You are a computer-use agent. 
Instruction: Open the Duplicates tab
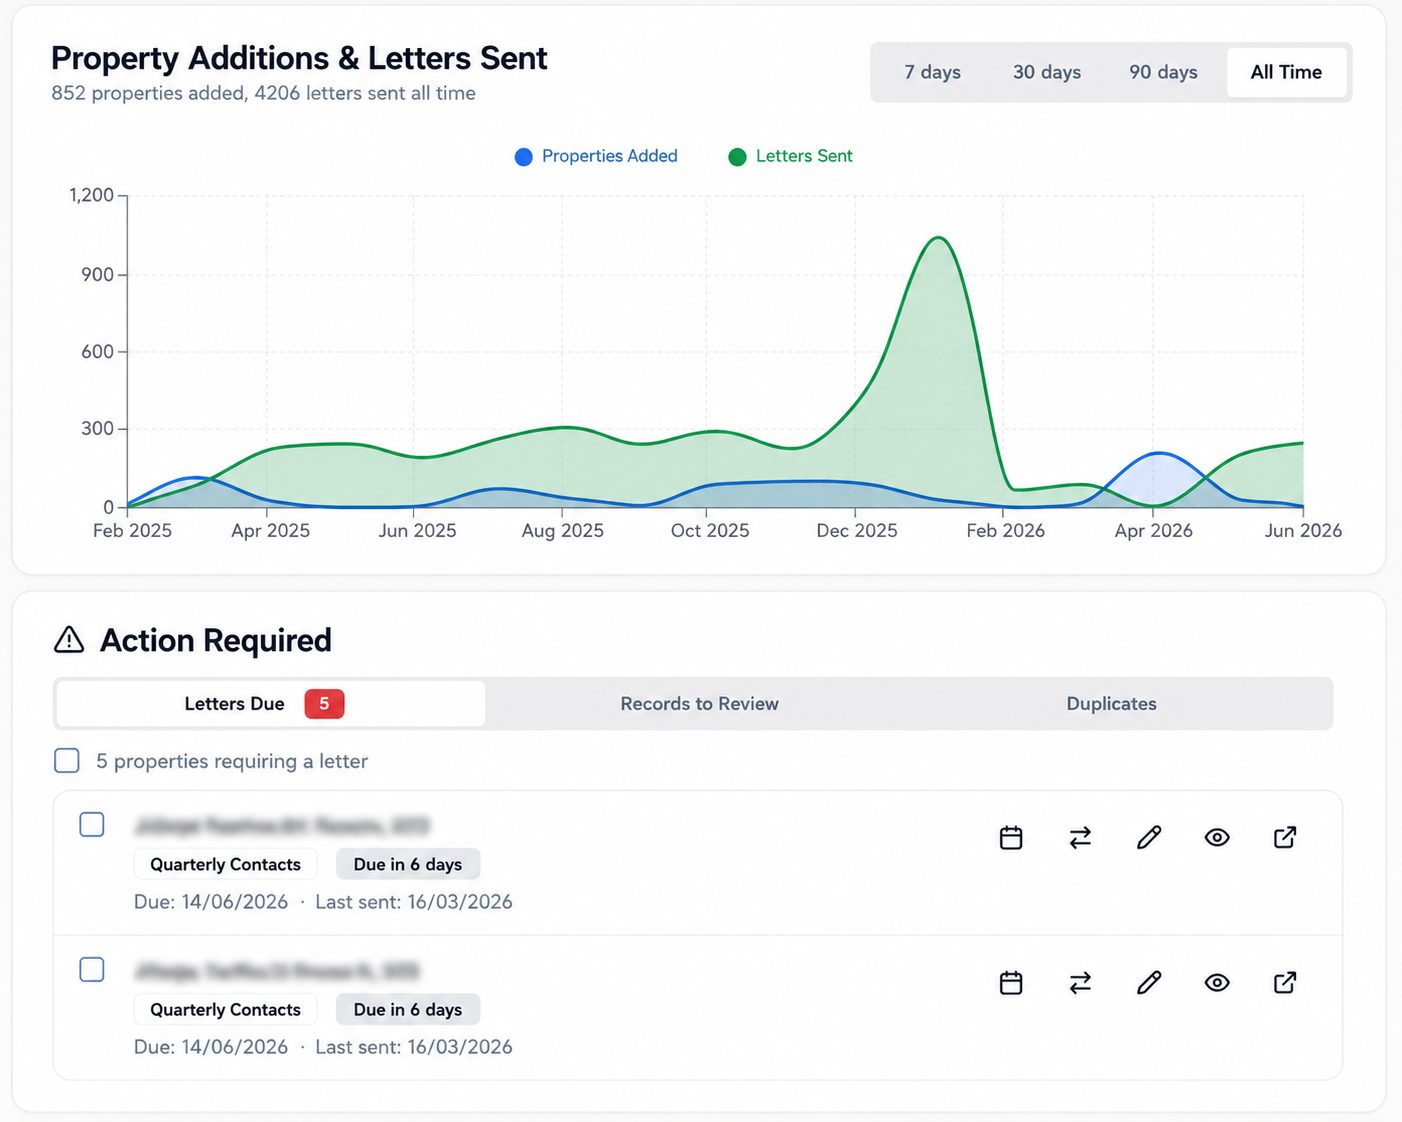pyautogui.click(x=1111, y=704)
